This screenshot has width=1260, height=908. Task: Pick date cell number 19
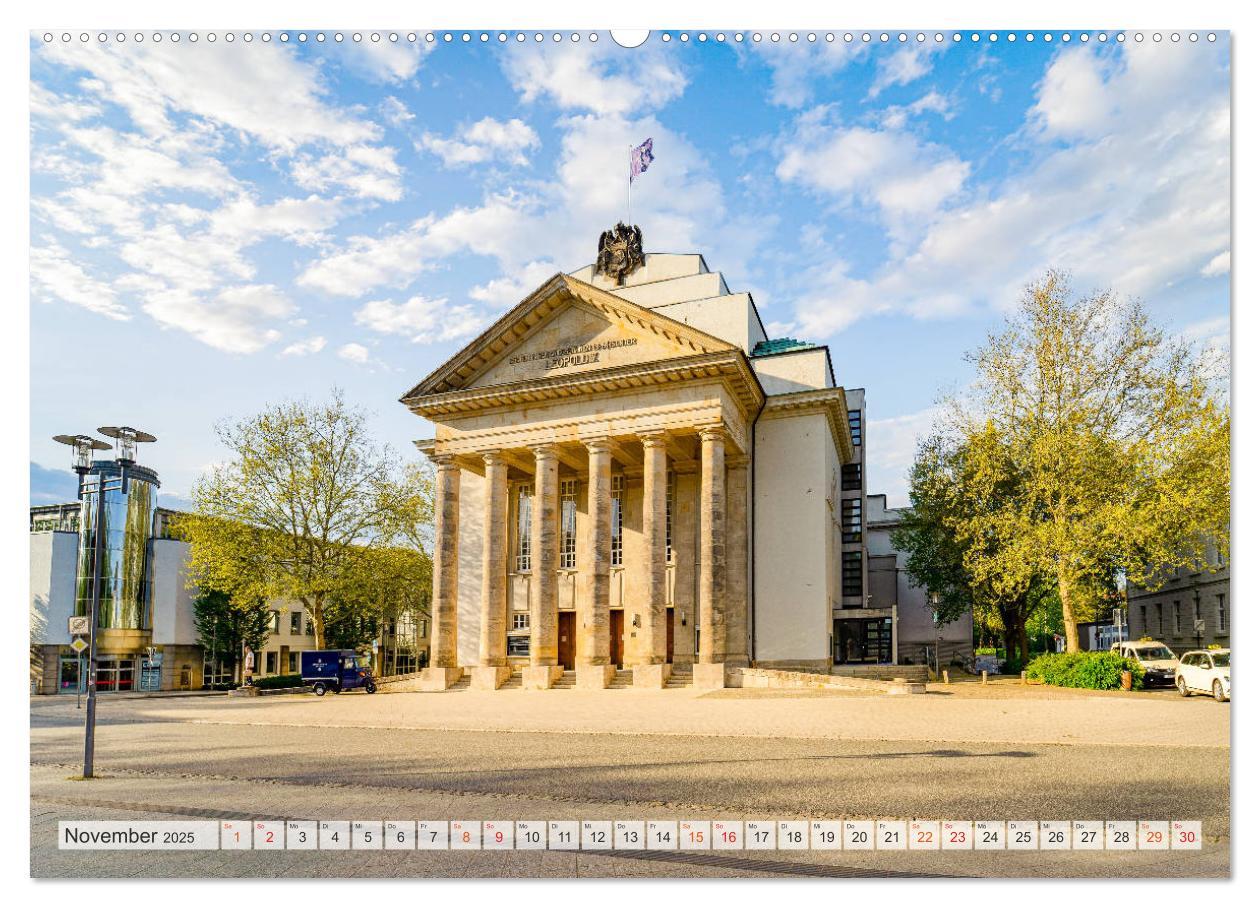[x=826, y=836]
